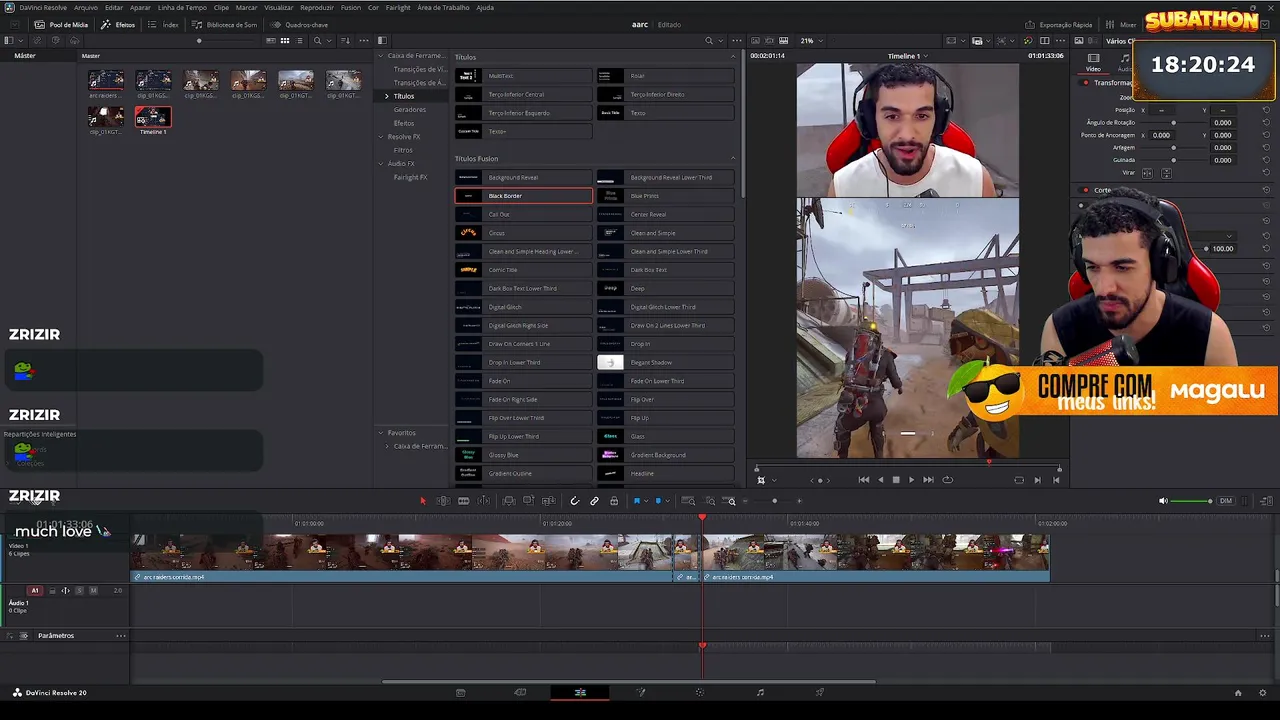1280x720 pixels.
Task: Switch media pool to list view
Action: (x=299, y=41)
